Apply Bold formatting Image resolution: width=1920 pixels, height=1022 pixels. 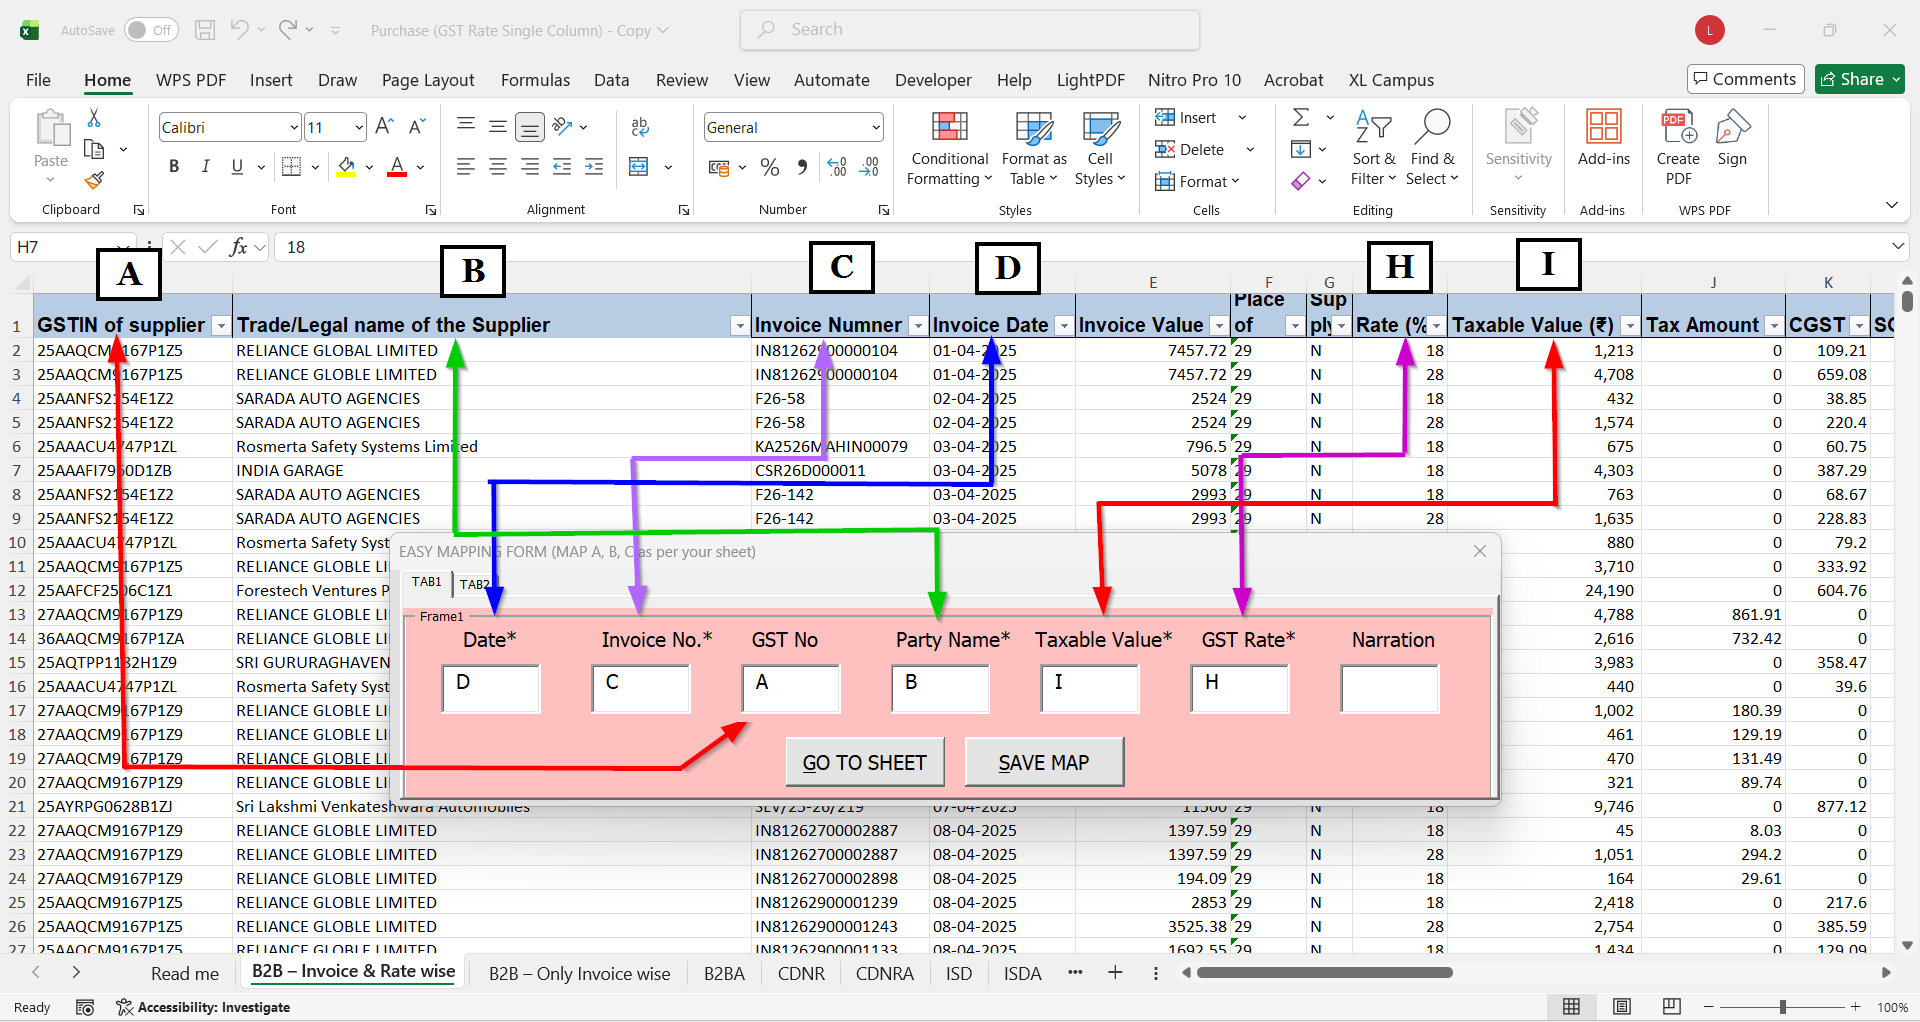[x=174, y=166]
